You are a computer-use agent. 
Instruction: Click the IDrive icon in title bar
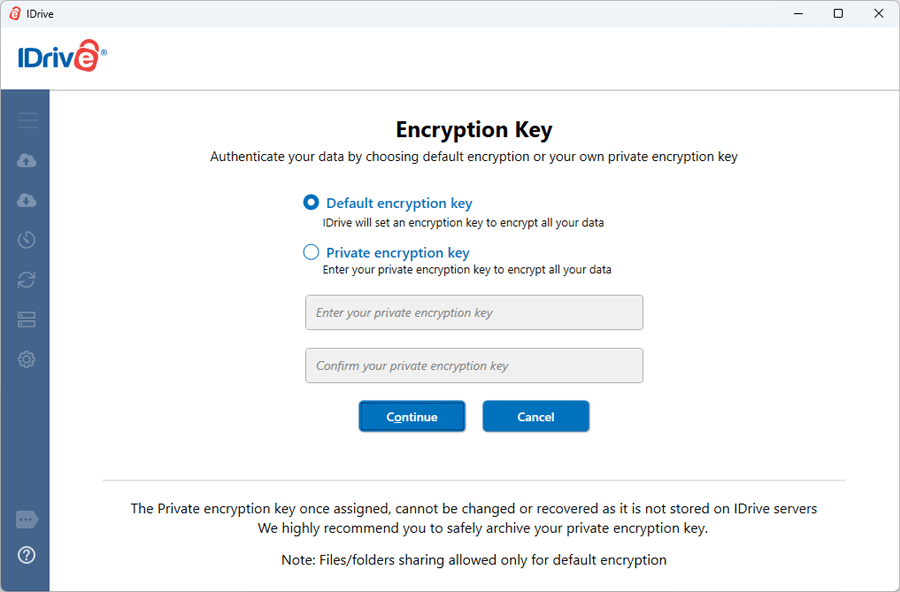coord(15,13)
